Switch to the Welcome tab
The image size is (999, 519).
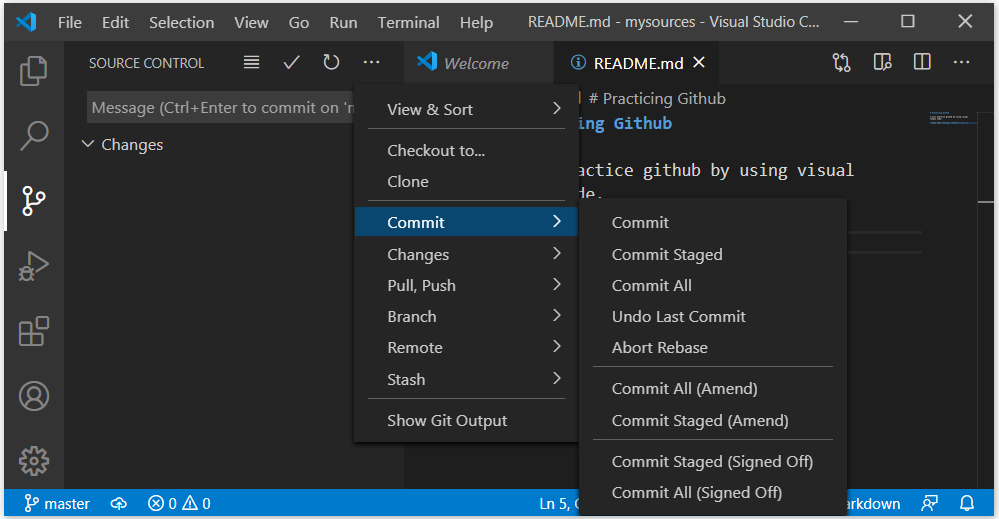(x=478, y=62)
